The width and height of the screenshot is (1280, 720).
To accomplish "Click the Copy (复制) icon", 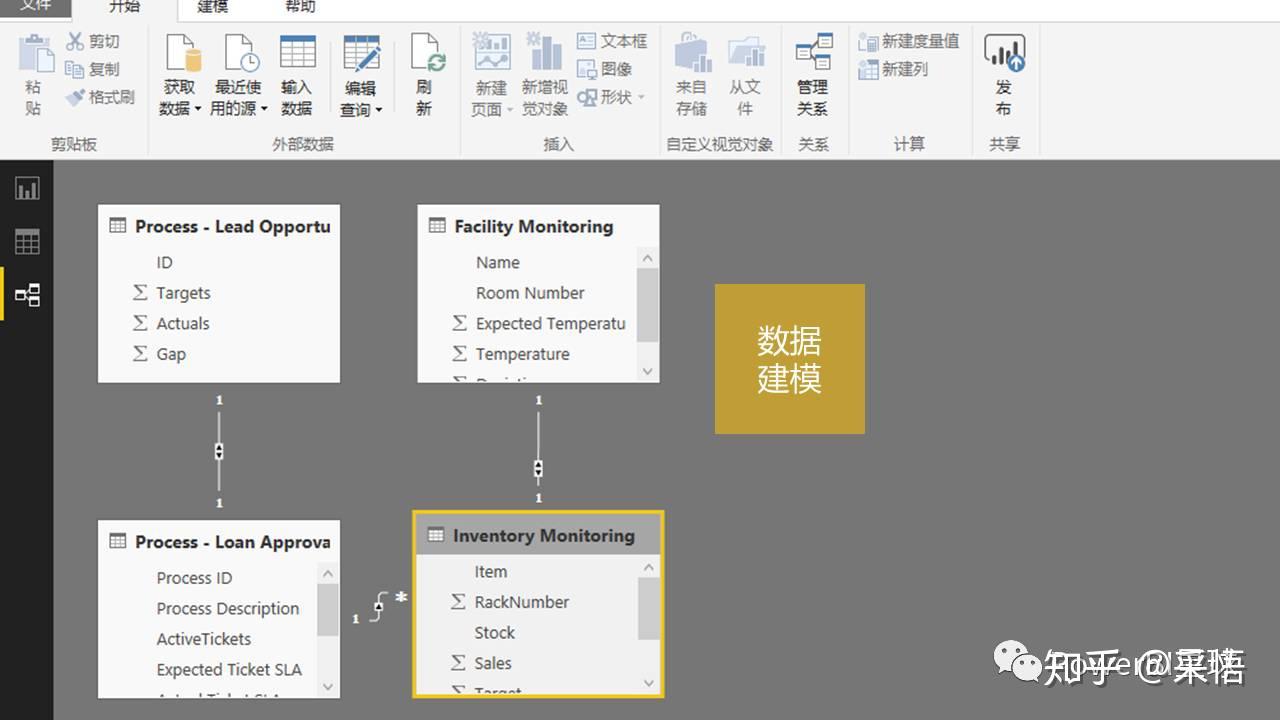I will coord(75,69).
